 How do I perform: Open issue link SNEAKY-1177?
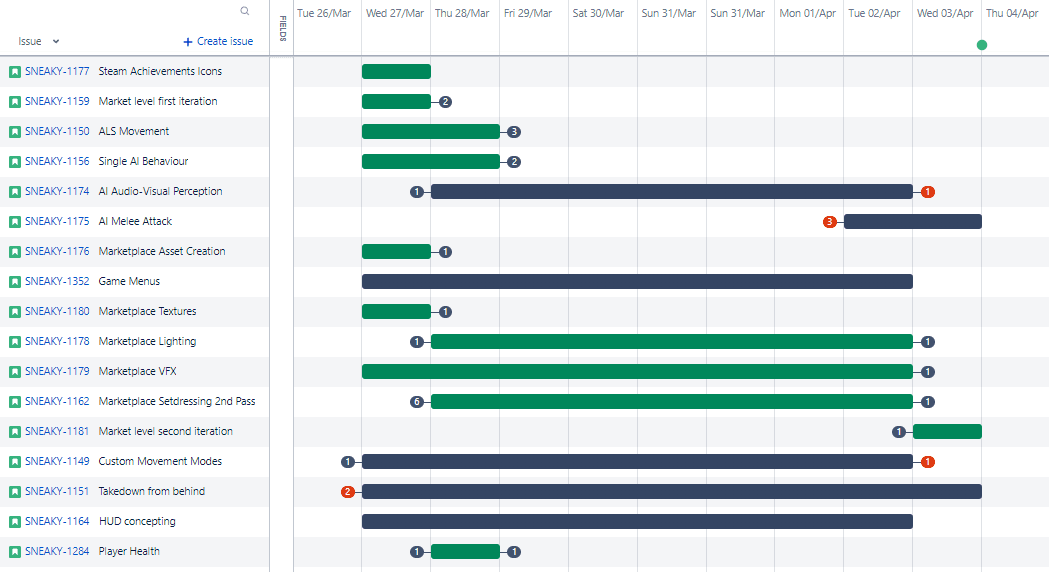coord(57,71)
